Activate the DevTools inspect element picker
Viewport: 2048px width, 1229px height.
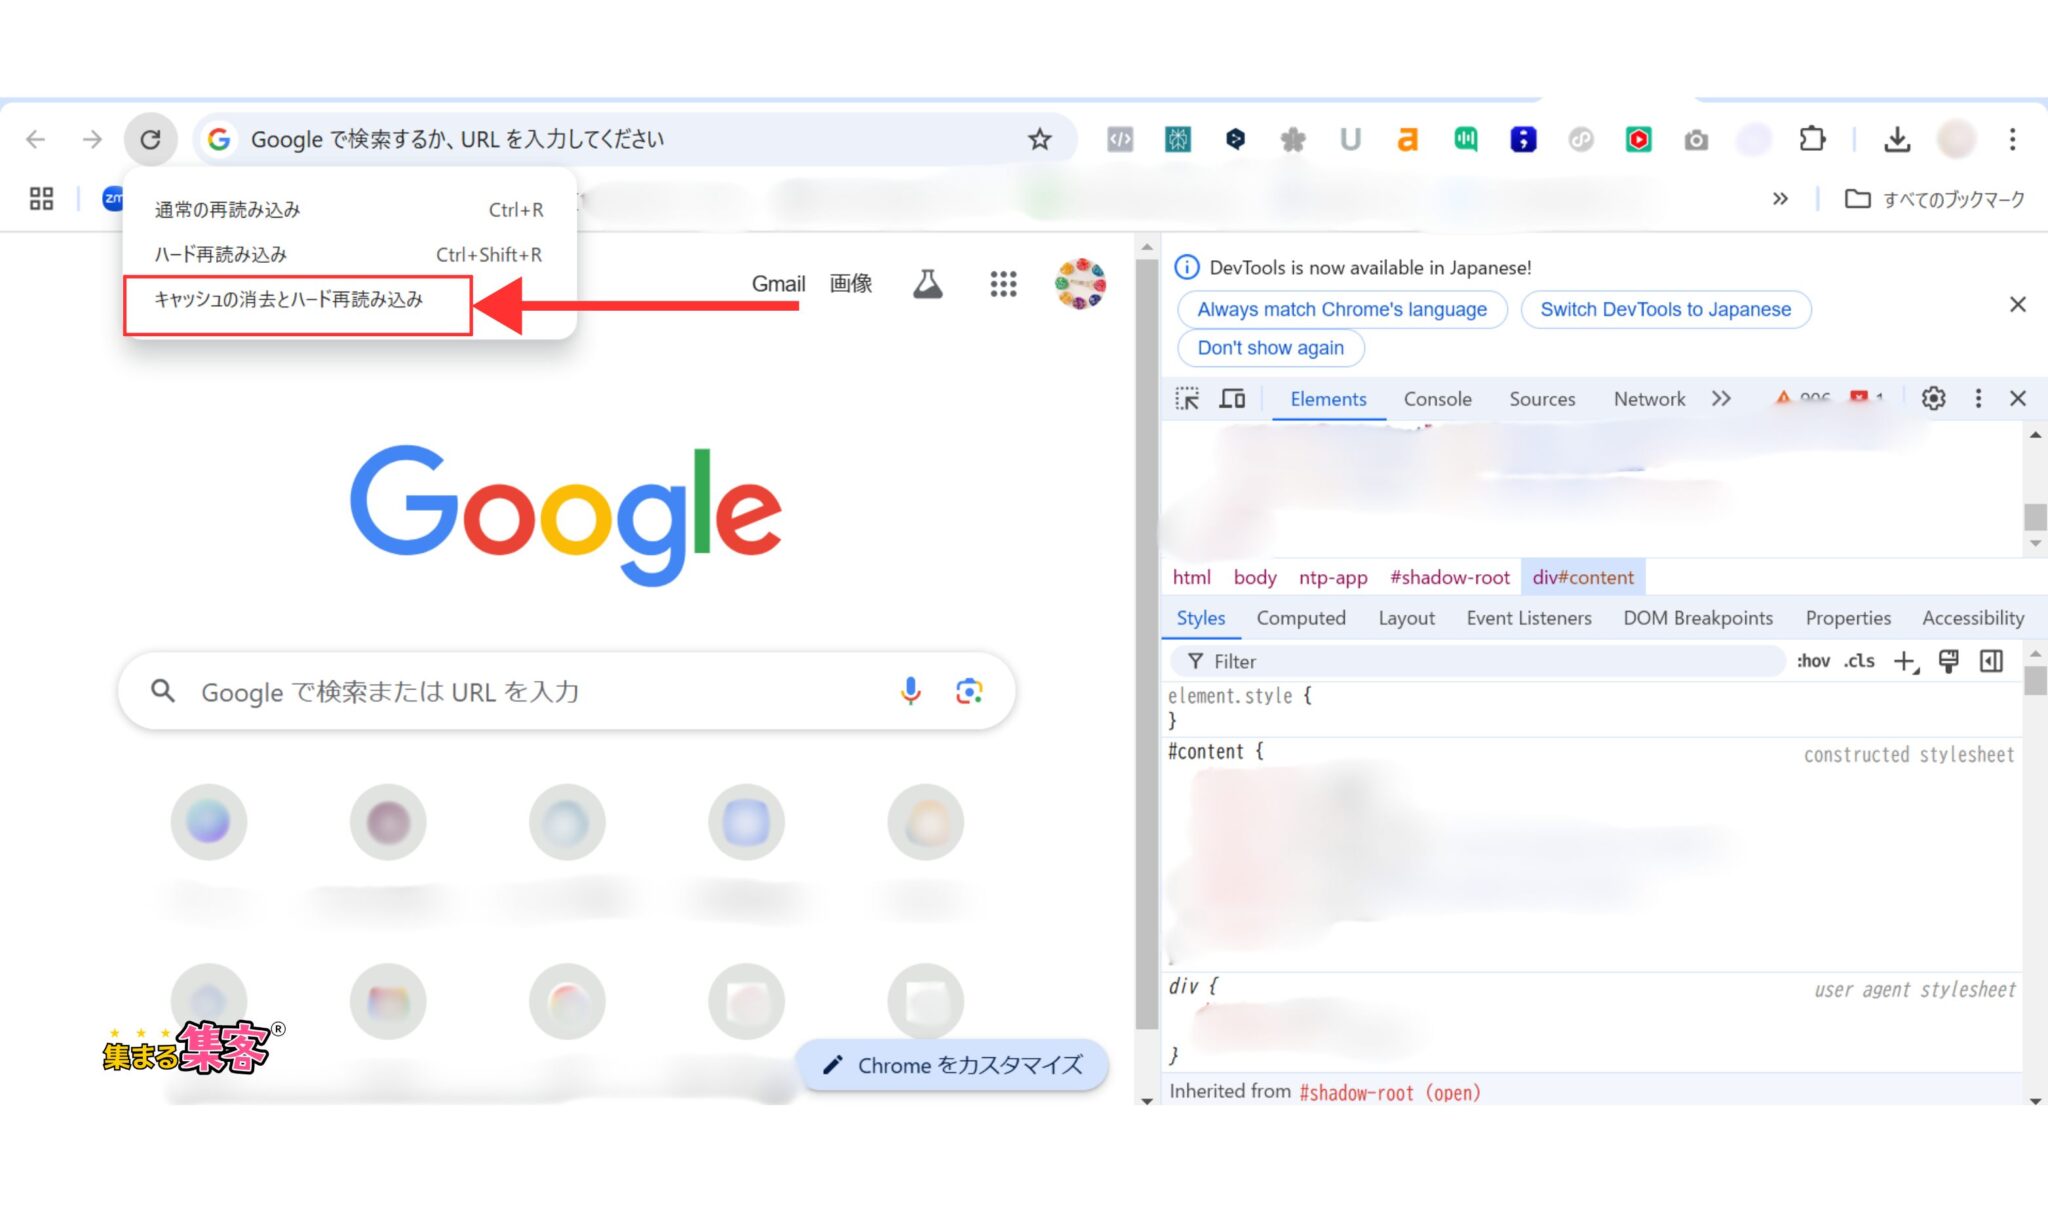pos(1187,399)
